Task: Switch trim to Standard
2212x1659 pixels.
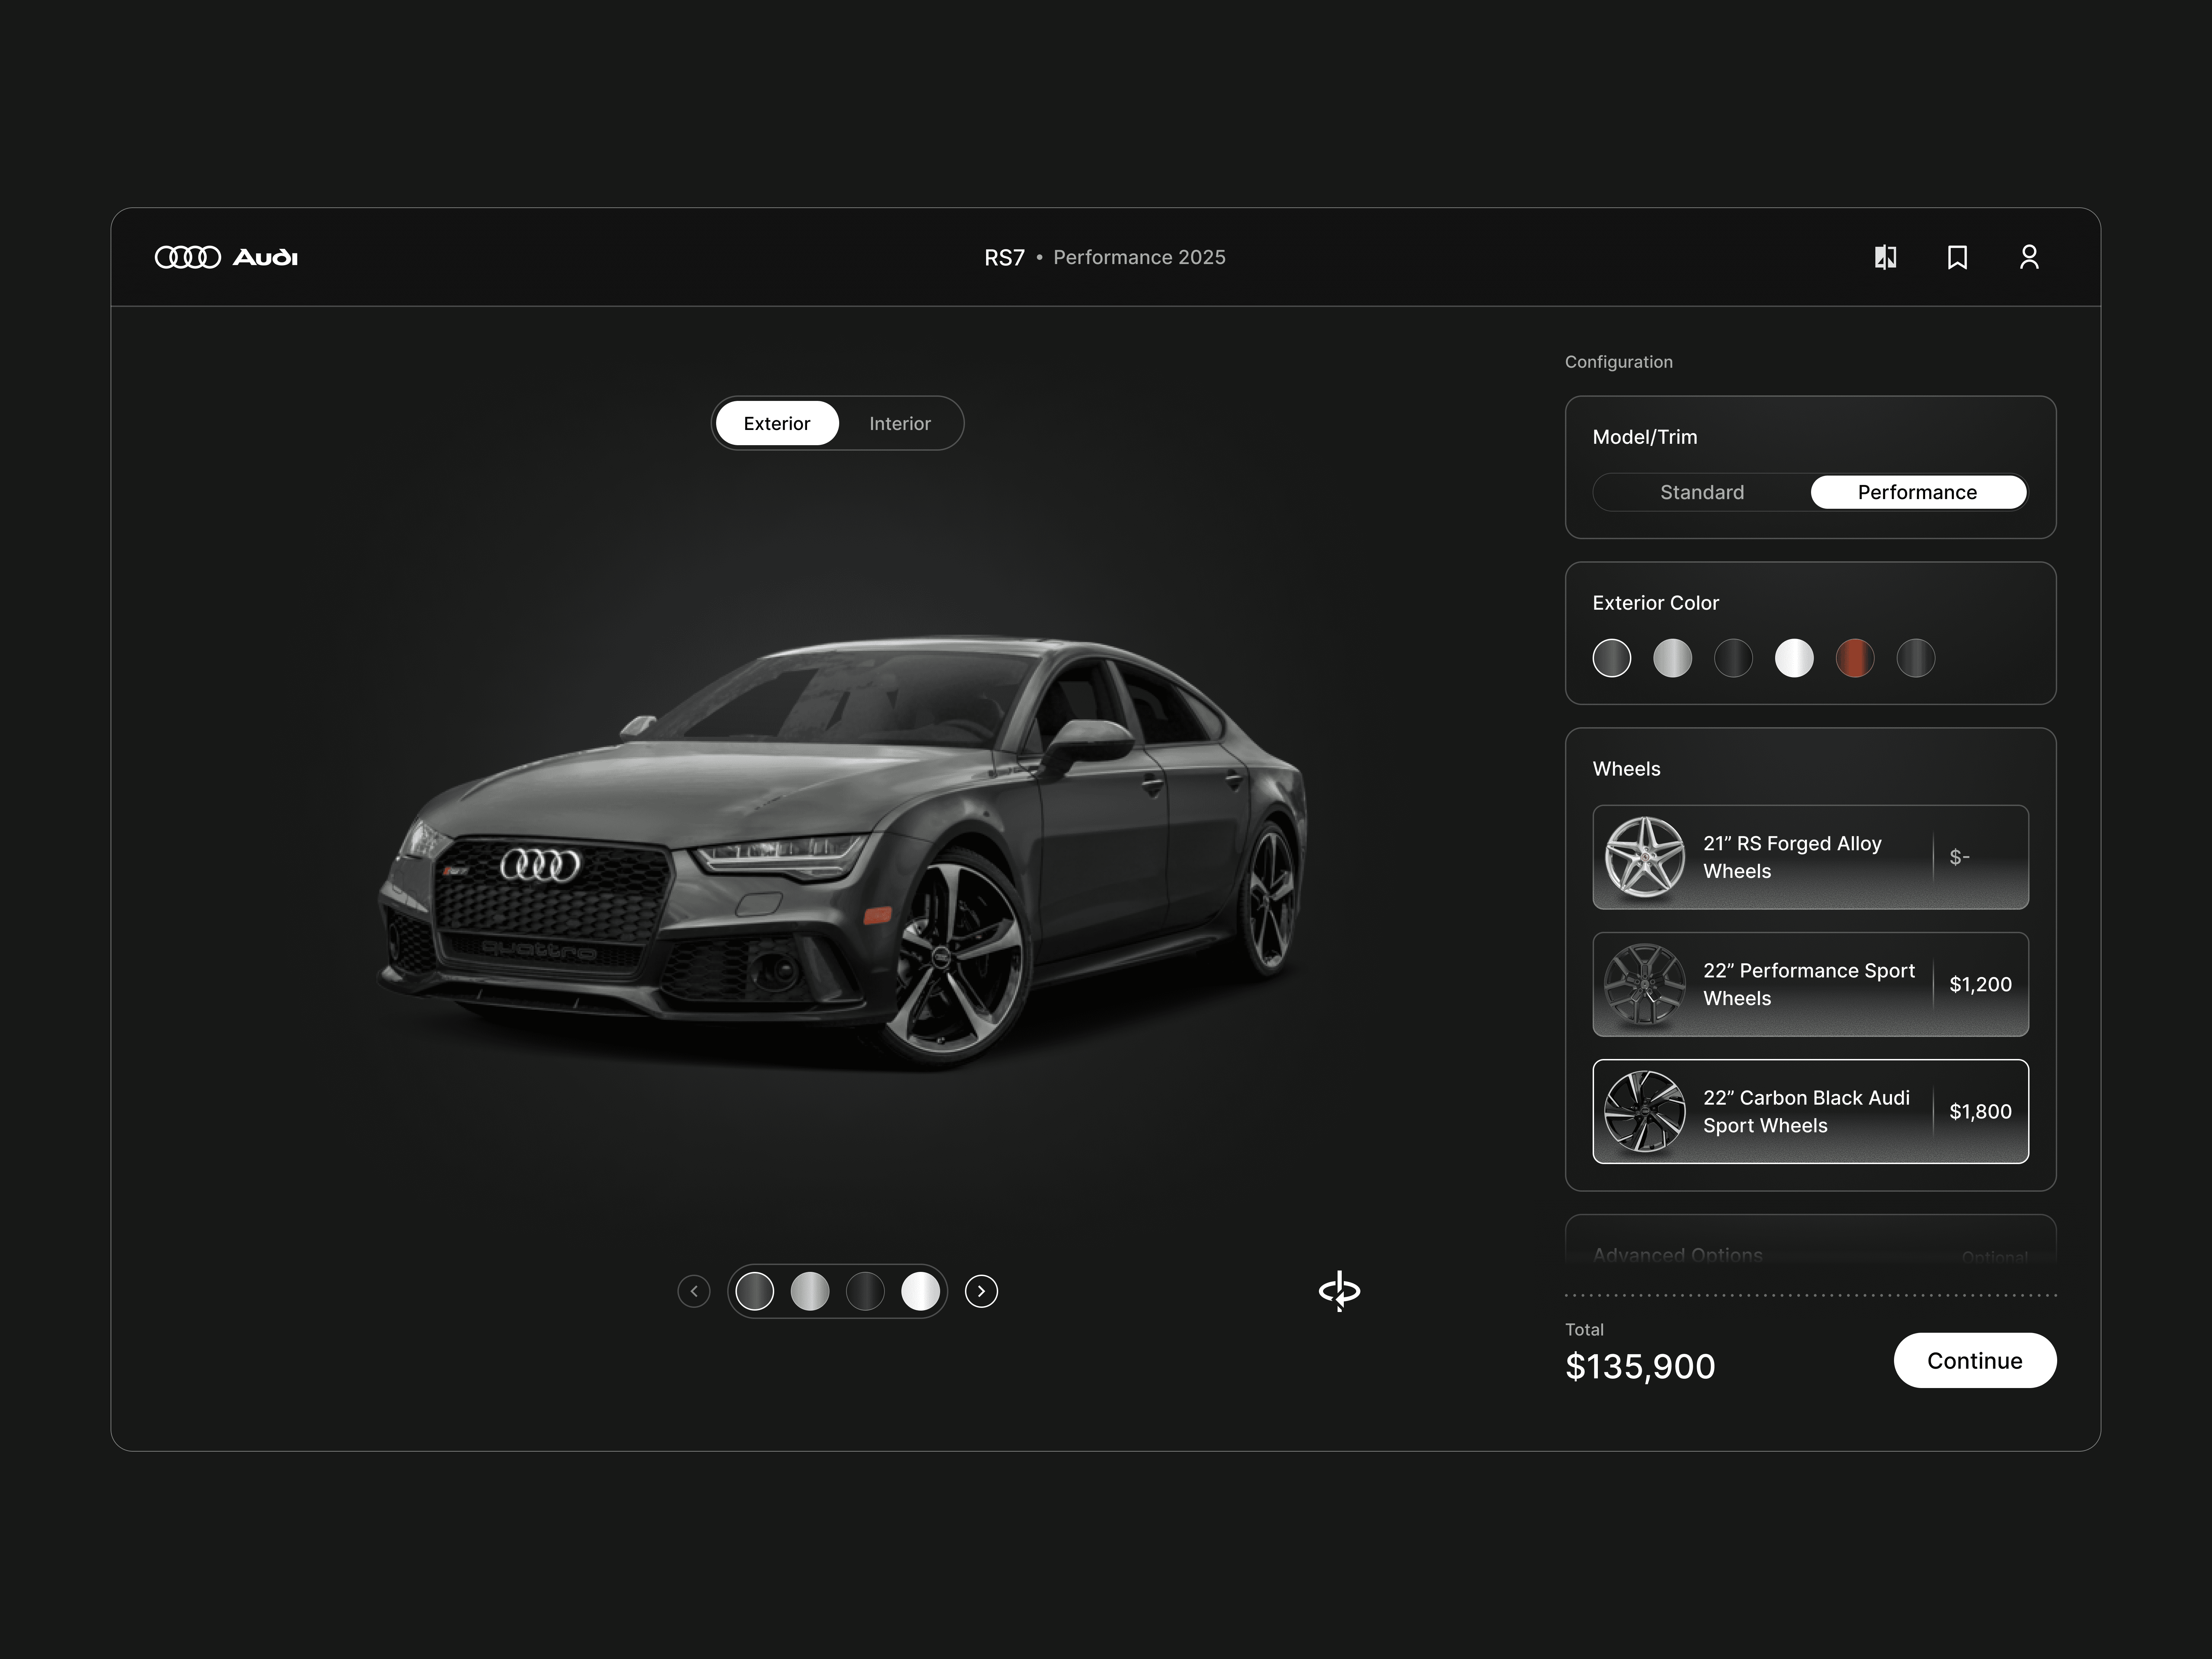Action: point(1701,492)
